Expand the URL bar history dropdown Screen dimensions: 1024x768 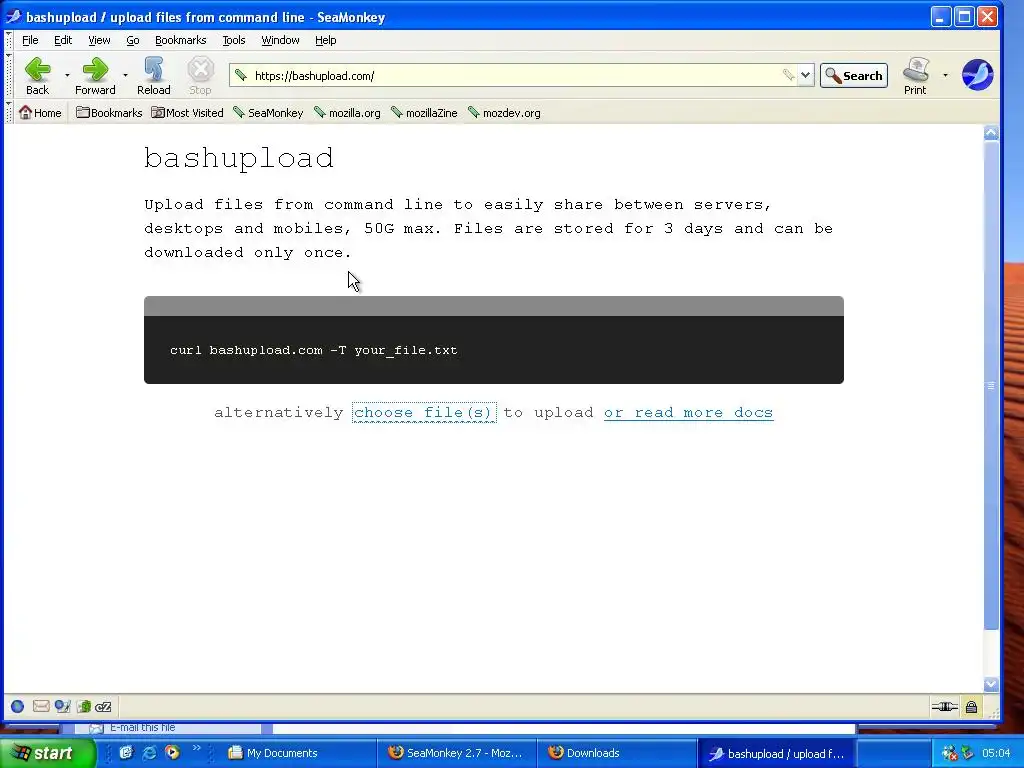click(805, 75)
